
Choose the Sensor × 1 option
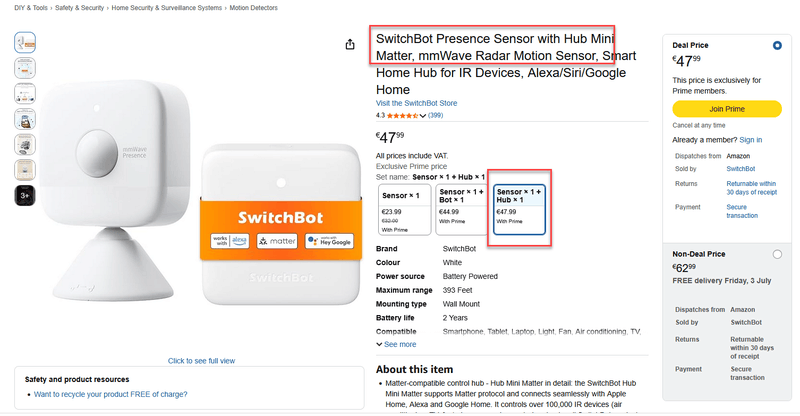click(405, 210)
